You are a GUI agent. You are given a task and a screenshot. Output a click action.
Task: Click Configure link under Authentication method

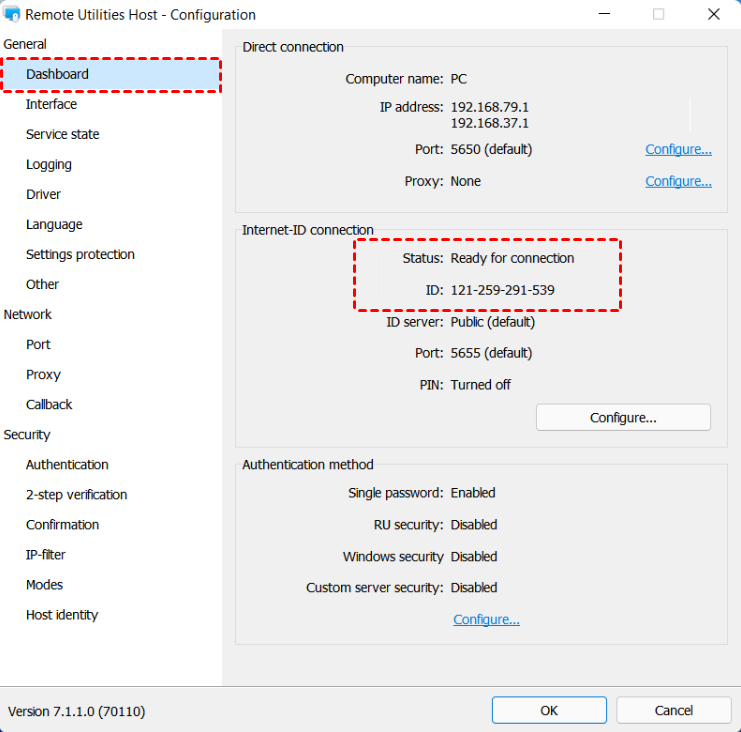coord(486,620)
